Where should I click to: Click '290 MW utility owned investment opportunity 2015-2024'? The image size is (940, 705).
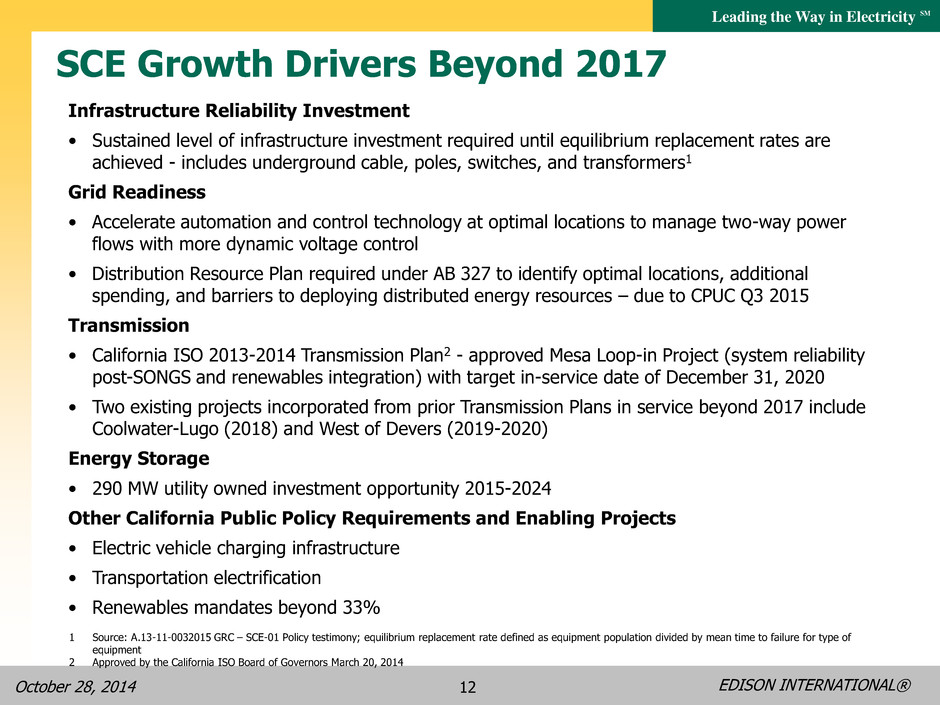pos(321,489)
